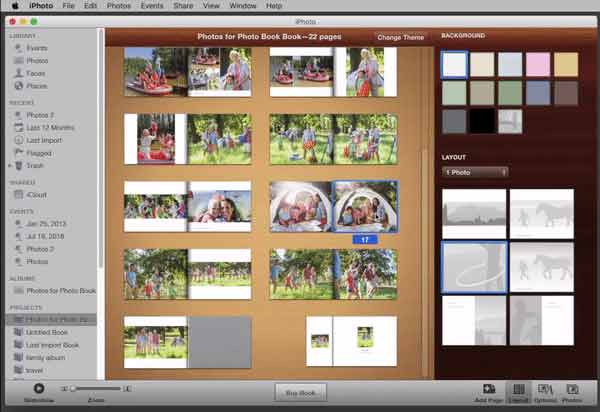This screenshot has height=412, width=600.
Task: Choose the bottom-right portrait layout thumbnail
Action: pyautogui.click(x=542, y=321)
